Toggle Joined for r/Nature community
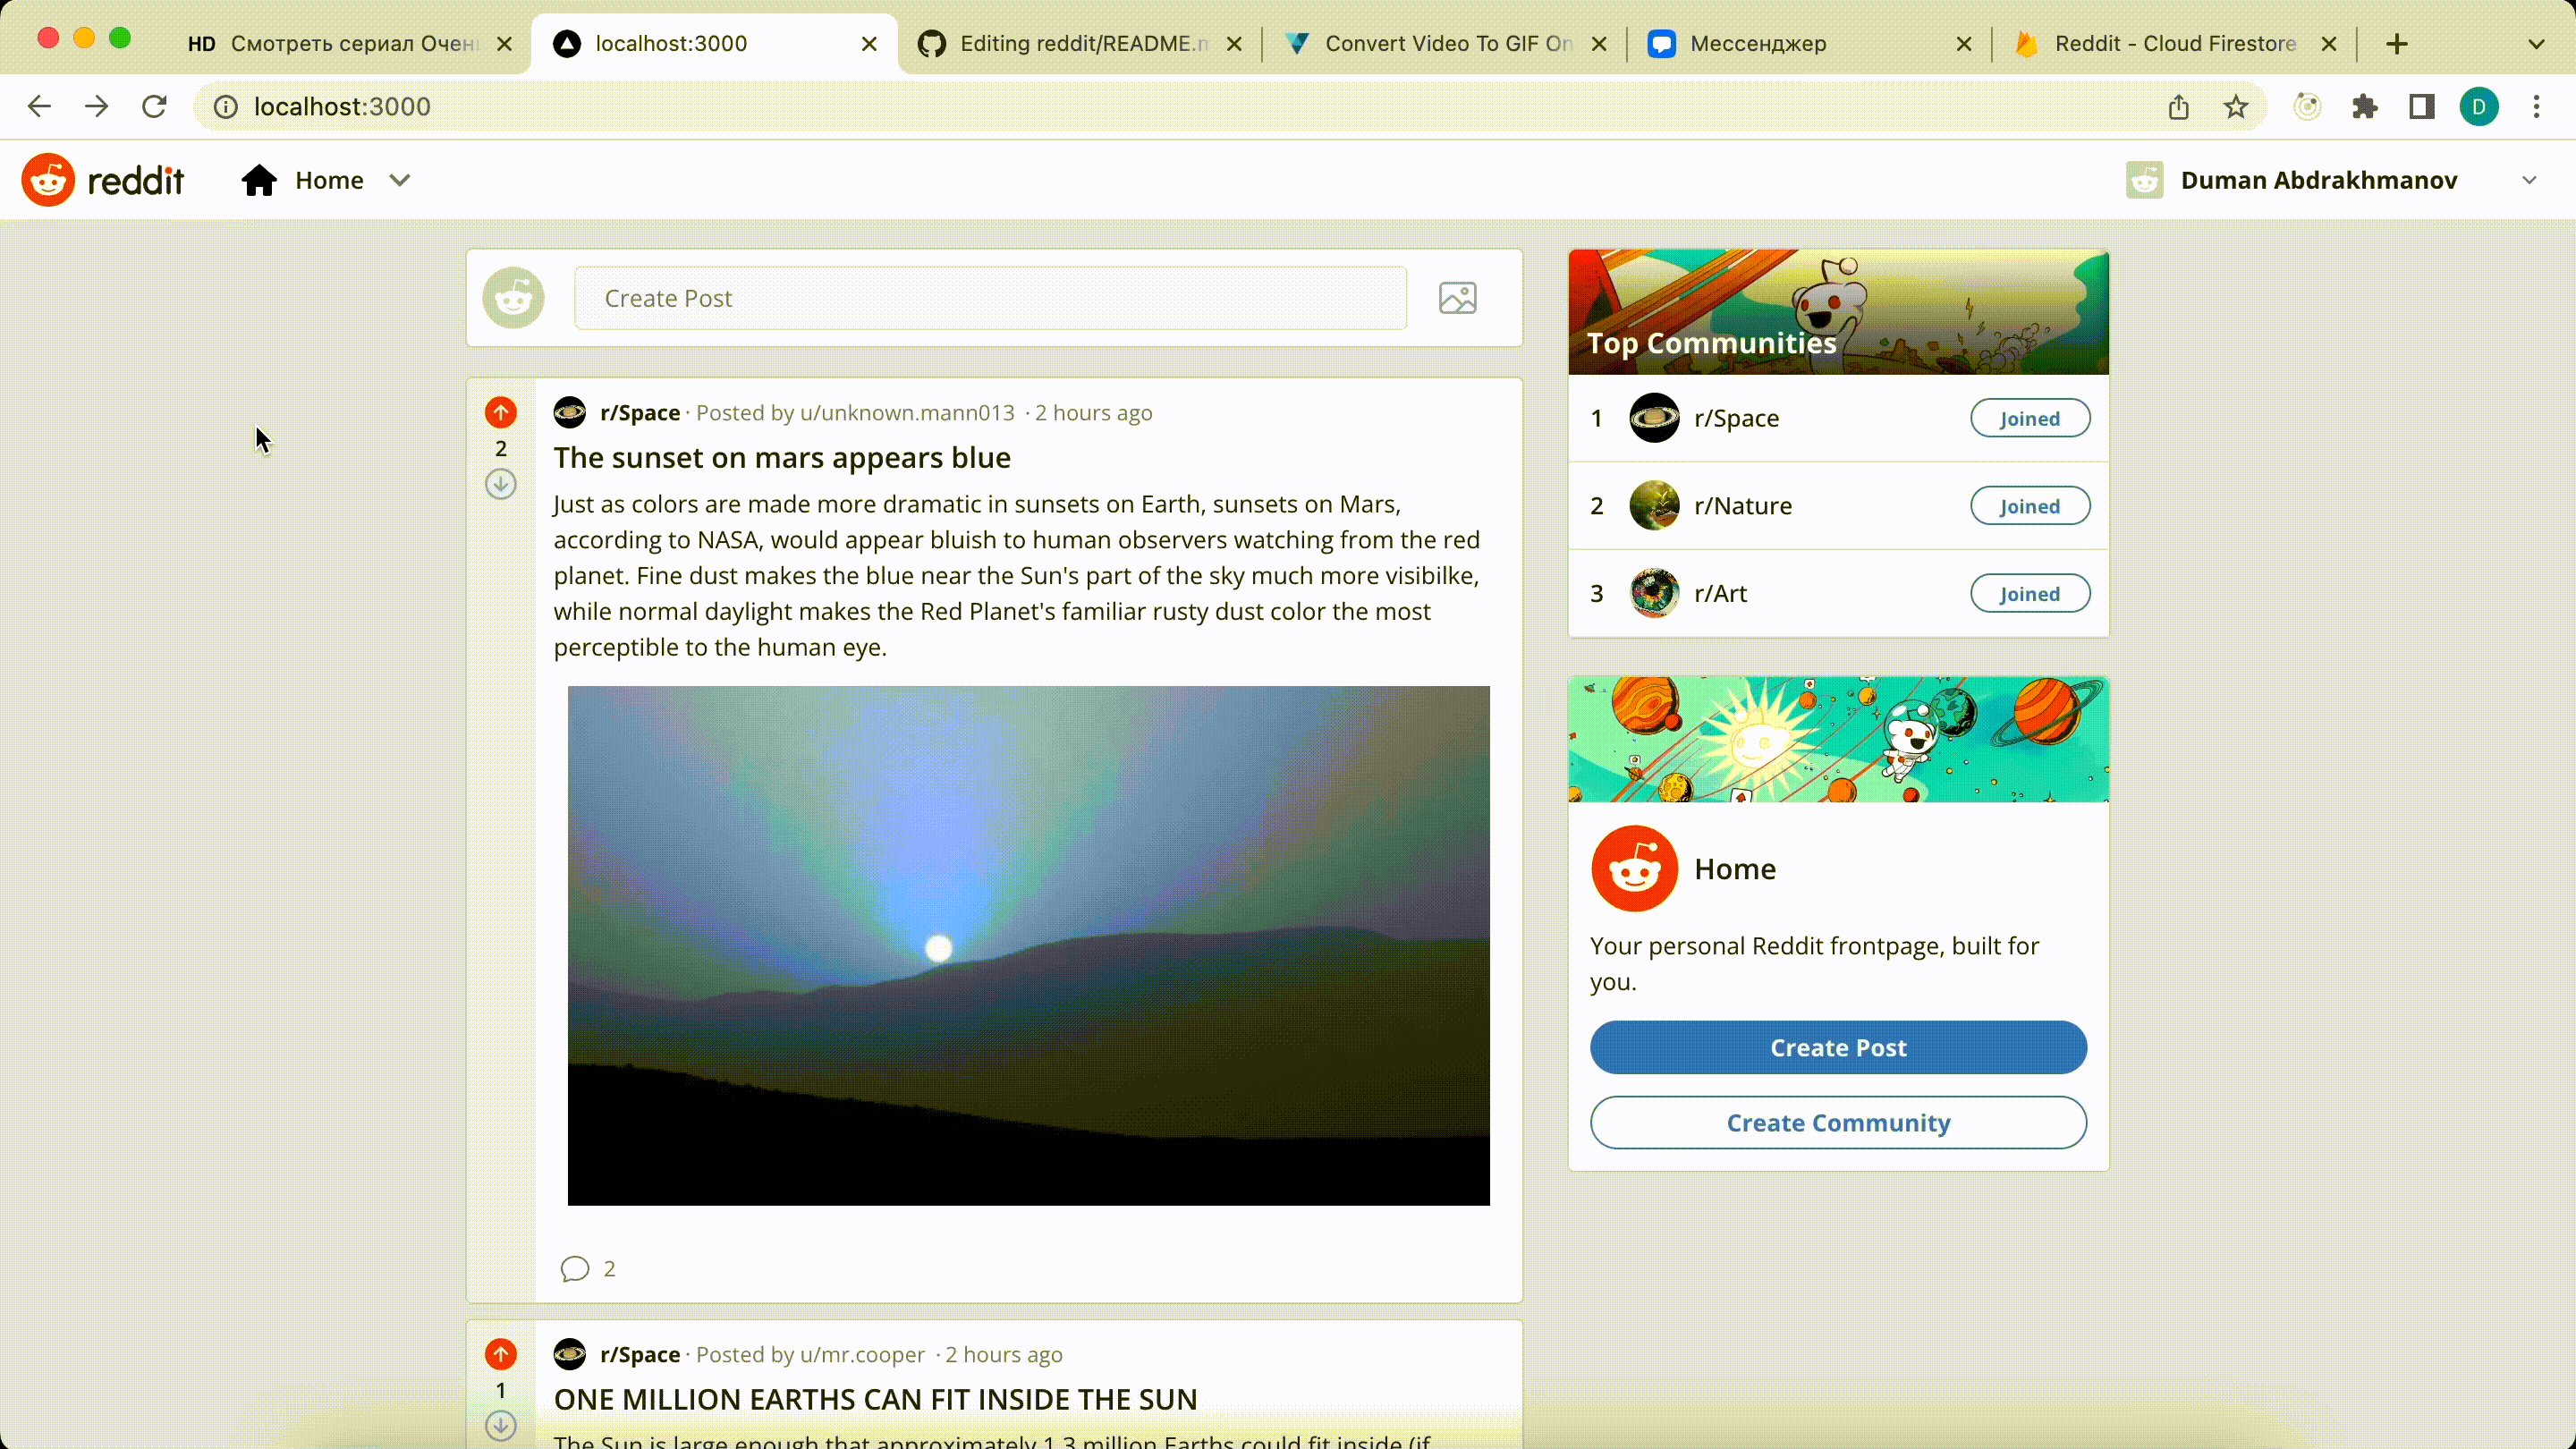Screen dimensions: 2576x1449 click(x=2029, y=506)
